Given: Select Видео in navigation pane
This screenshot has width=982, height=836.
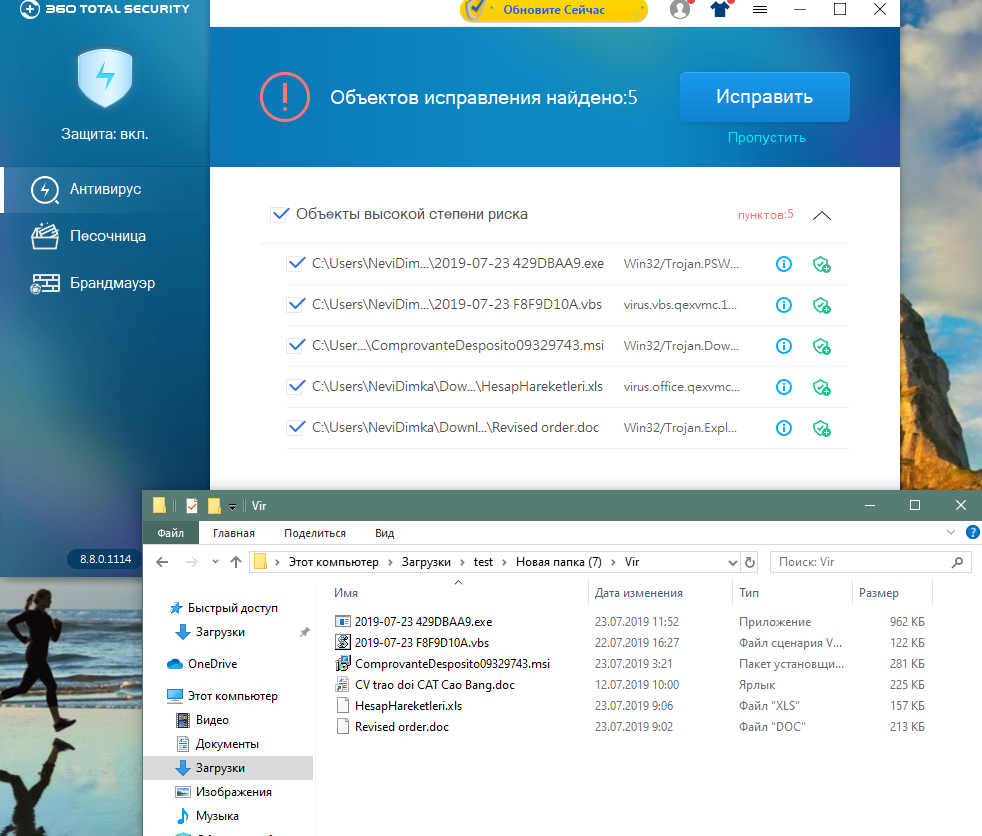Looking at the screenshot, I should pyautogui.click(x=212, y=720).
